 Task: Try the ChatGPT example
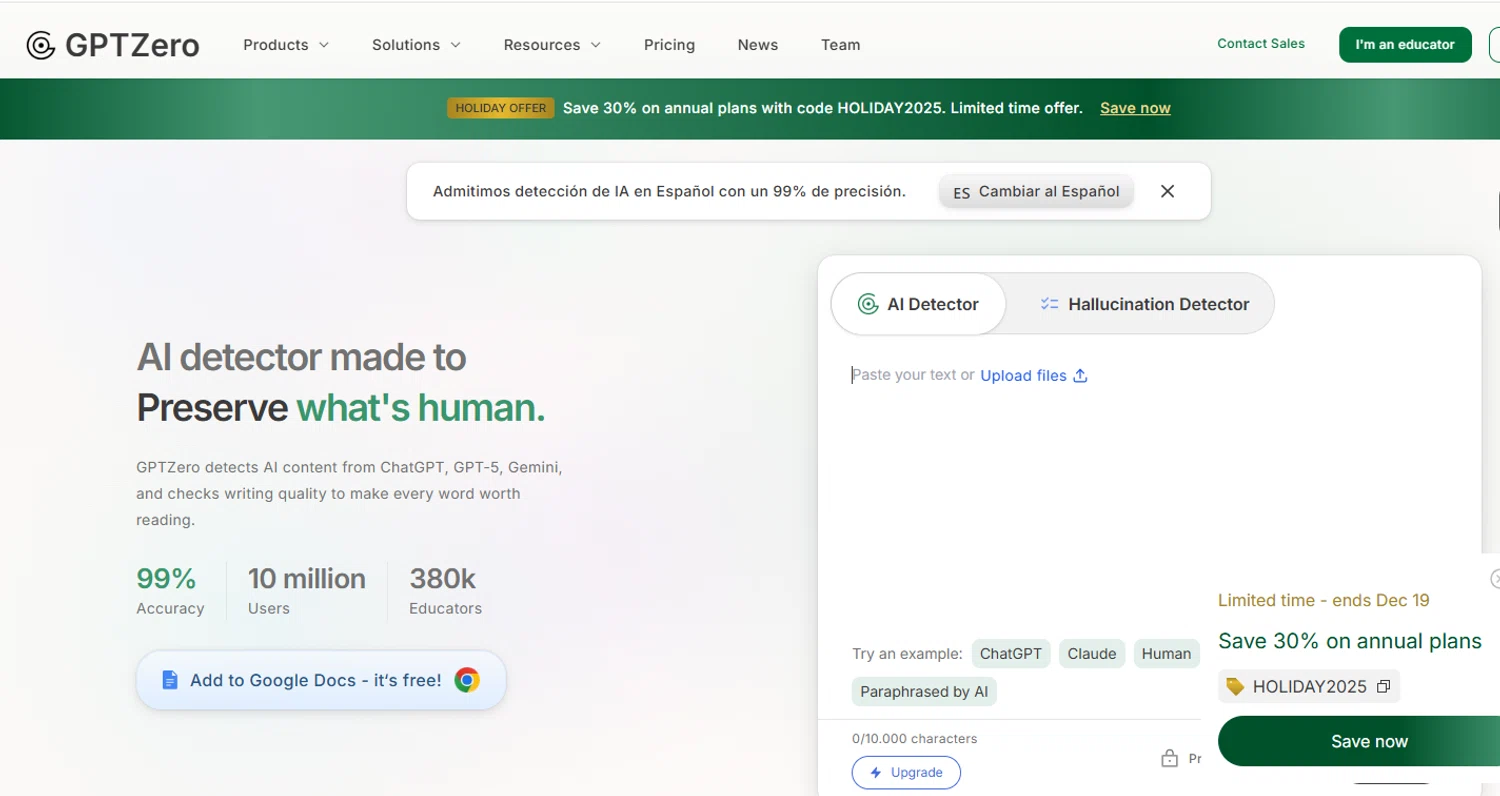click(x=1011, y=654)
